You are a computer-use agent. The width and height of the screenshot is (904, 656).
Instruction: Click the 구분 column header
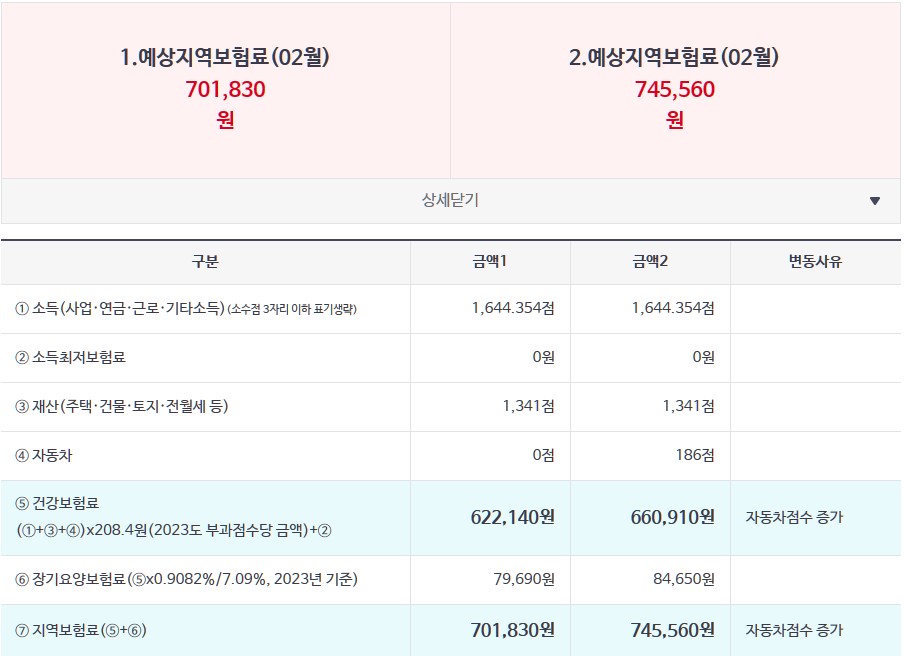click(x=205, y=262)
